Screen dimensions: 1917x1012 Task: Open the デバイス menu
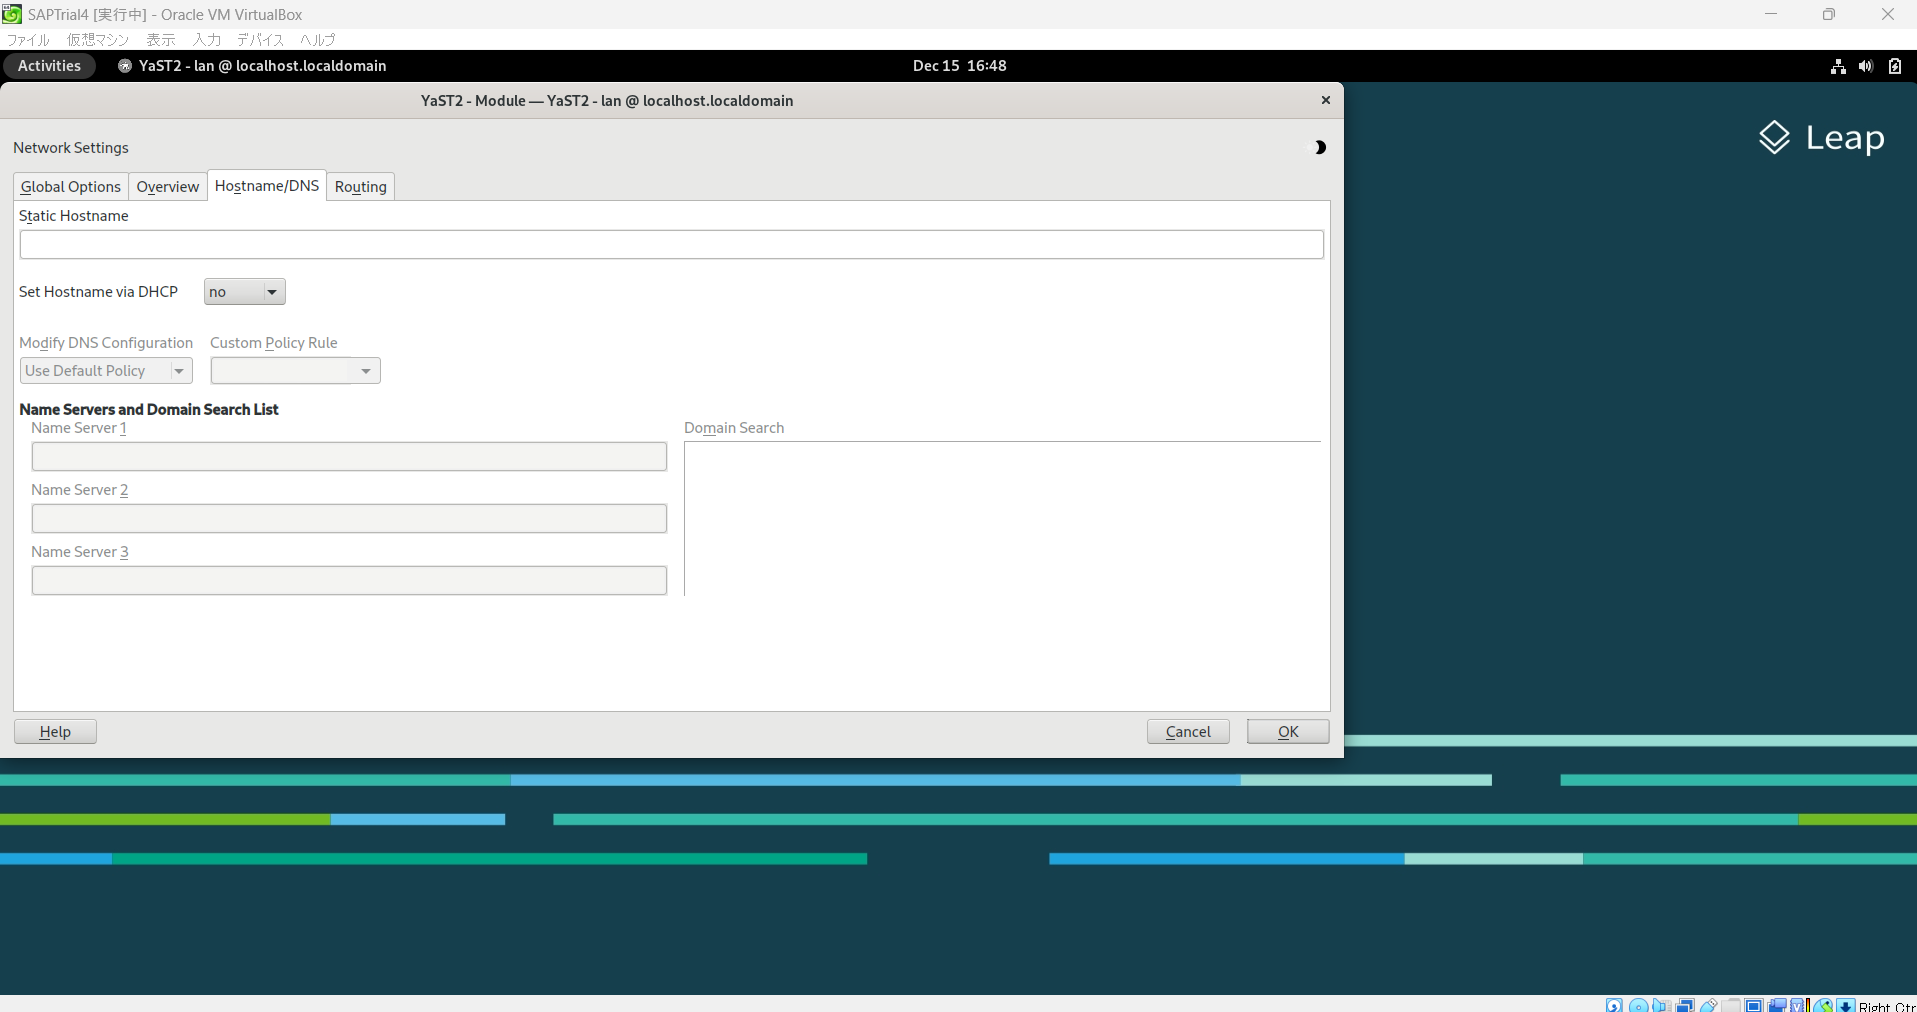click(x=261, y=40)
